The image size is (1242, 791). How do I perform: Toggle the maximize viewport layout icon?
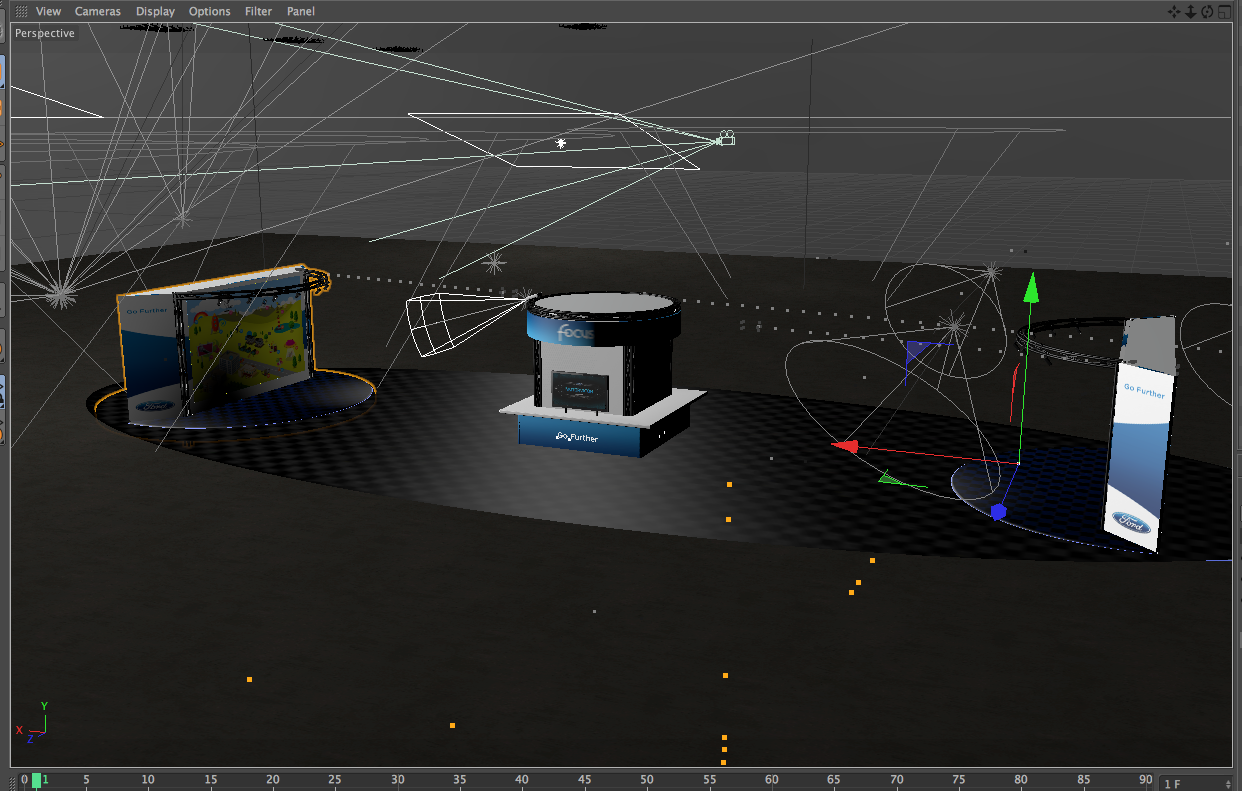[1224, 11]
